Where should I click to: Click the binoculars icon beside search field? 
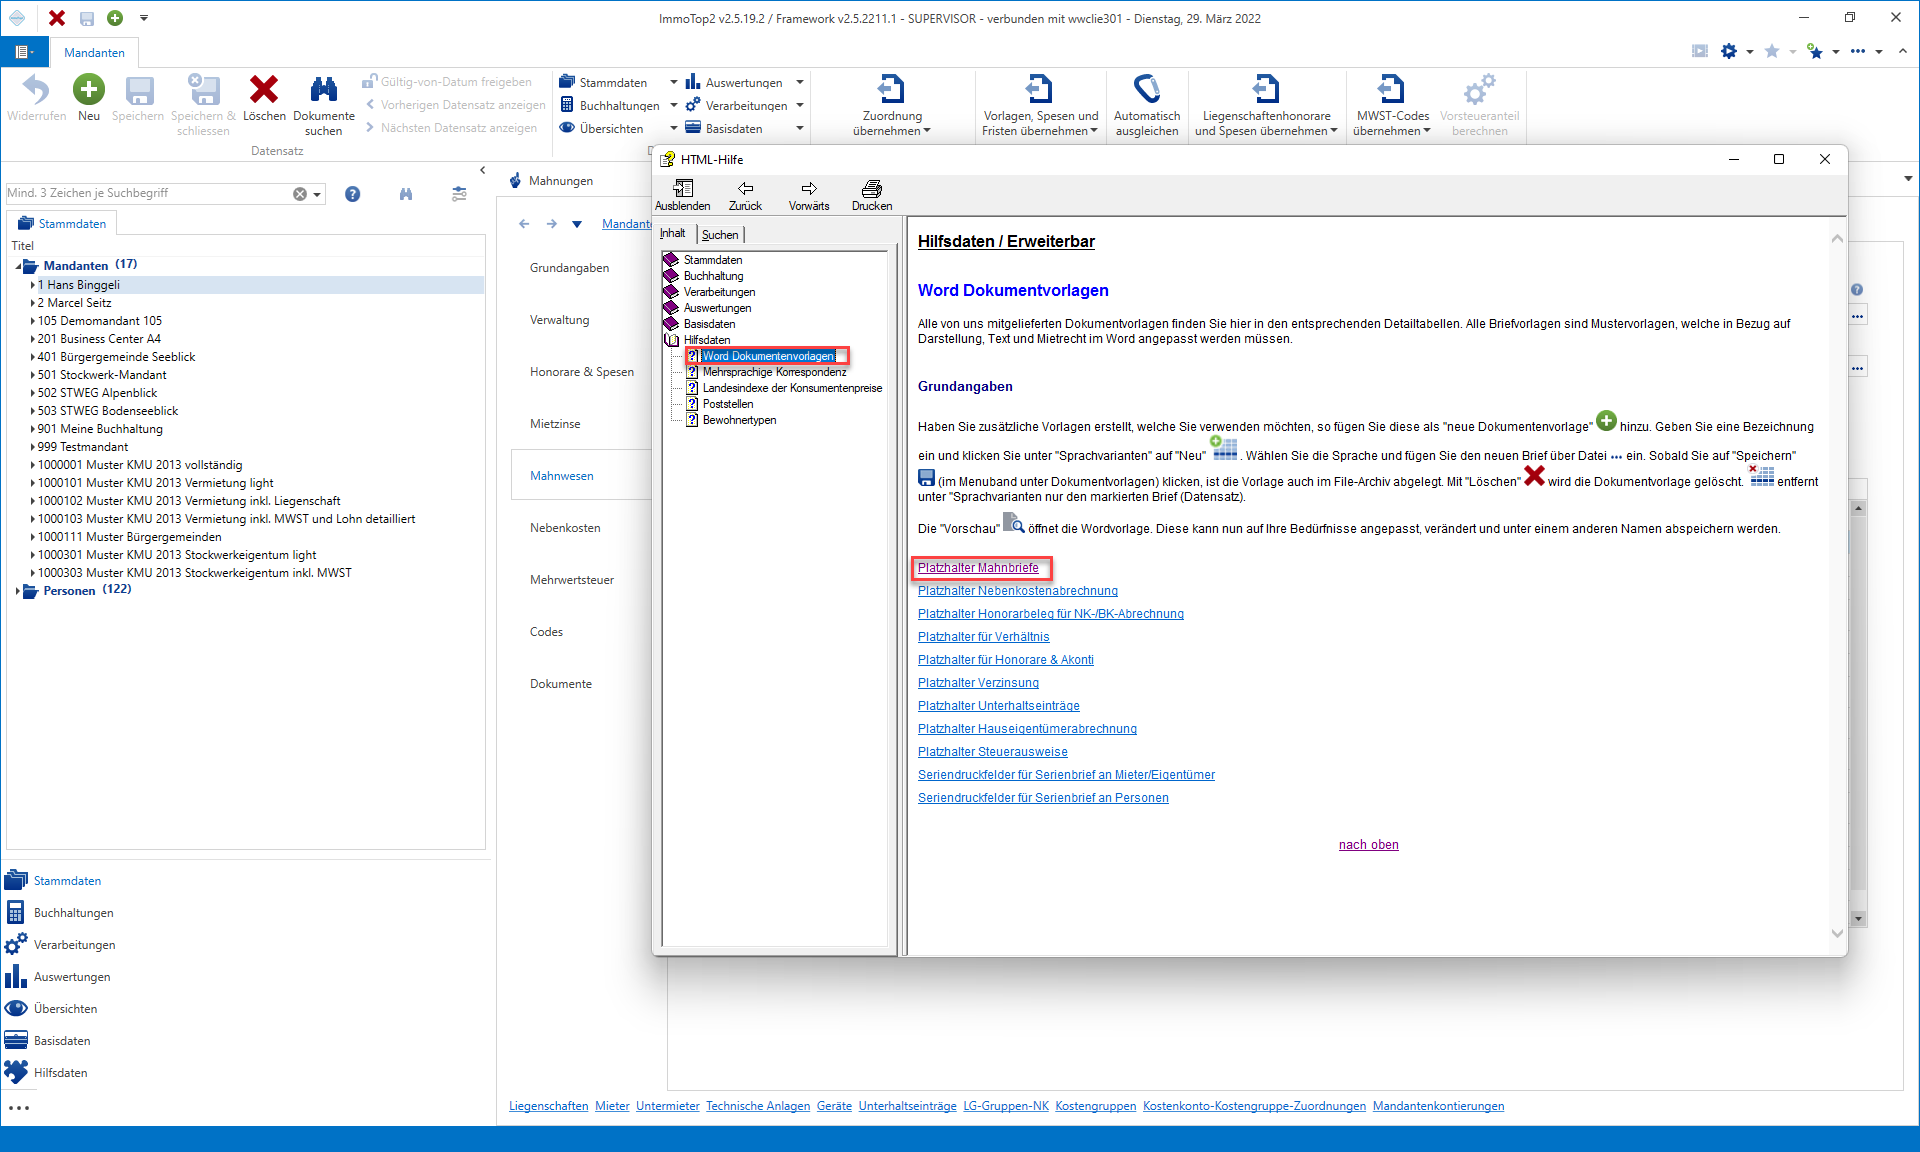tap(406, 194)
